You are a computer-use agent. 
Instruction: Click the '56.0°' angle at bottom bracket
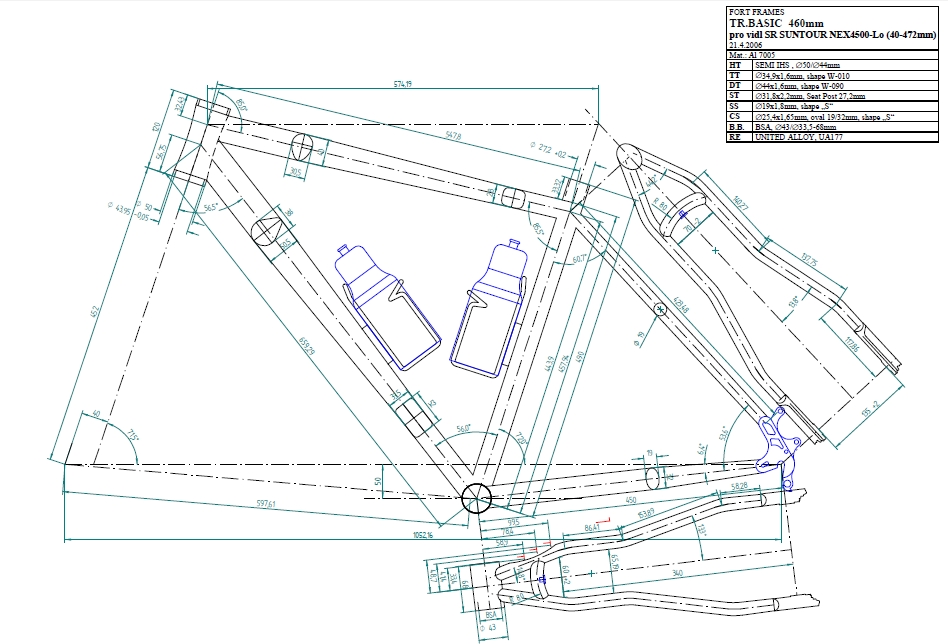(x=463, y=428)
